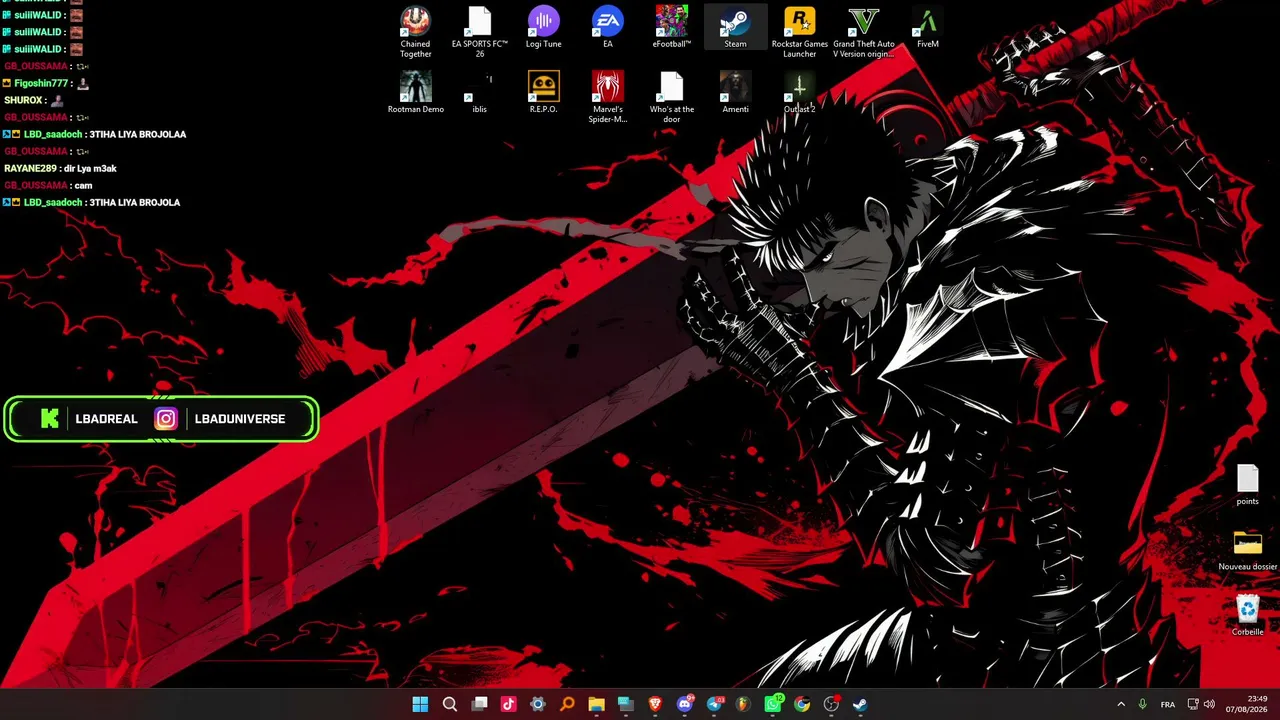
Task: Select the R.E.P.O. game icon
Action: [544, 93]
